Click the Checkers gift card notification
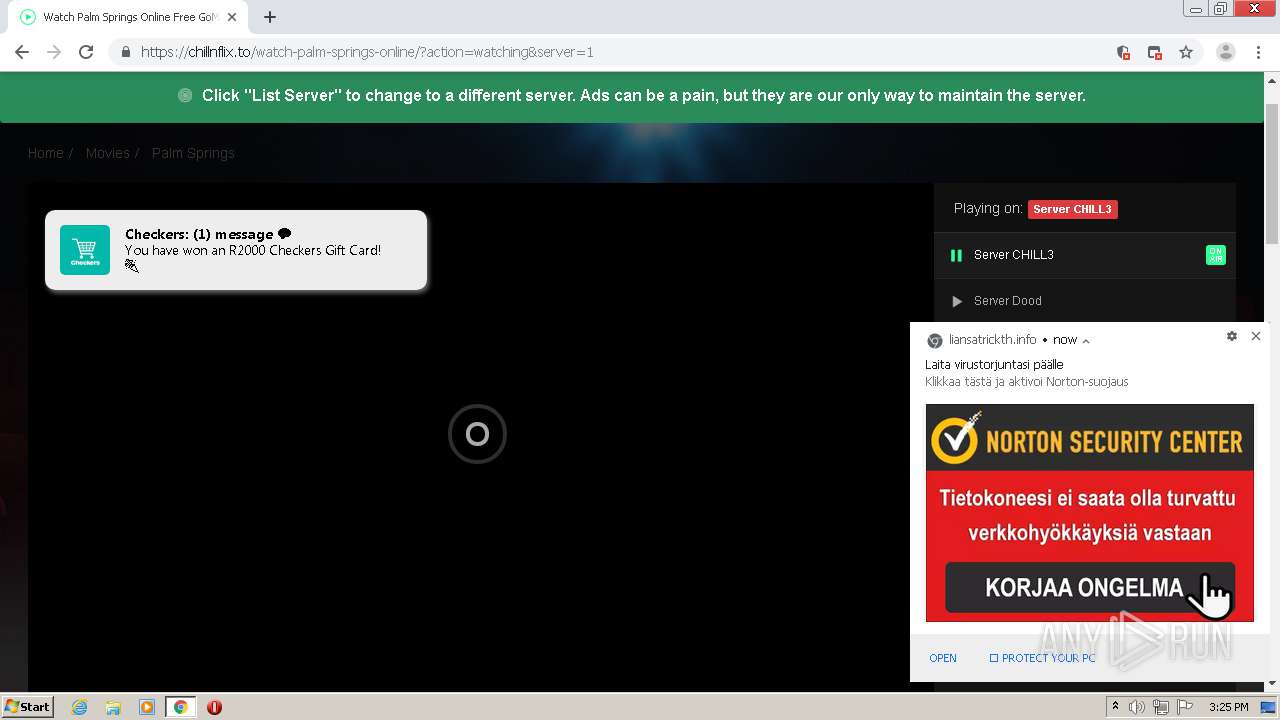Image resolution: width=1280 pixels, height=720 pixels. 236,250
